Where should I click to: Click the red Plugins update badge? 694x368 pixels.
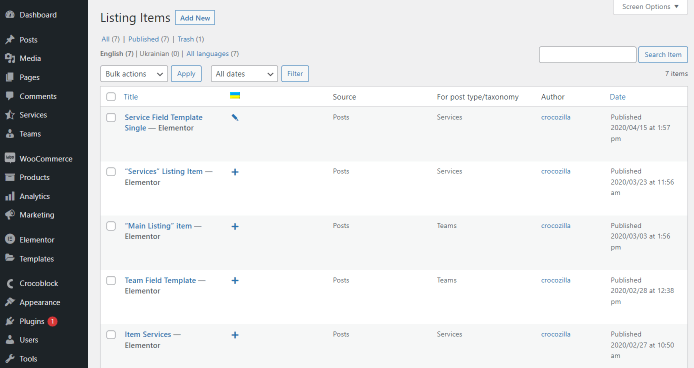pyautogui.click(x=52, y=322)
